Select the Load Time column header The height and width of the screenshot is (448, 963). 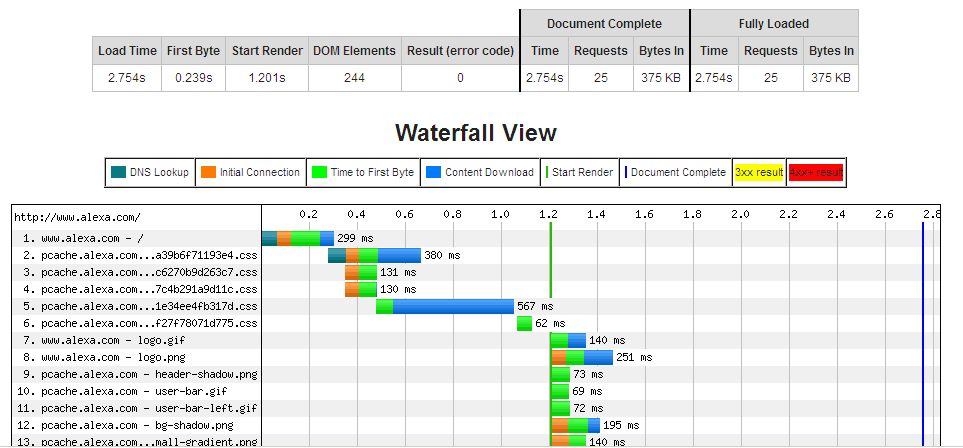coord(127,51)
